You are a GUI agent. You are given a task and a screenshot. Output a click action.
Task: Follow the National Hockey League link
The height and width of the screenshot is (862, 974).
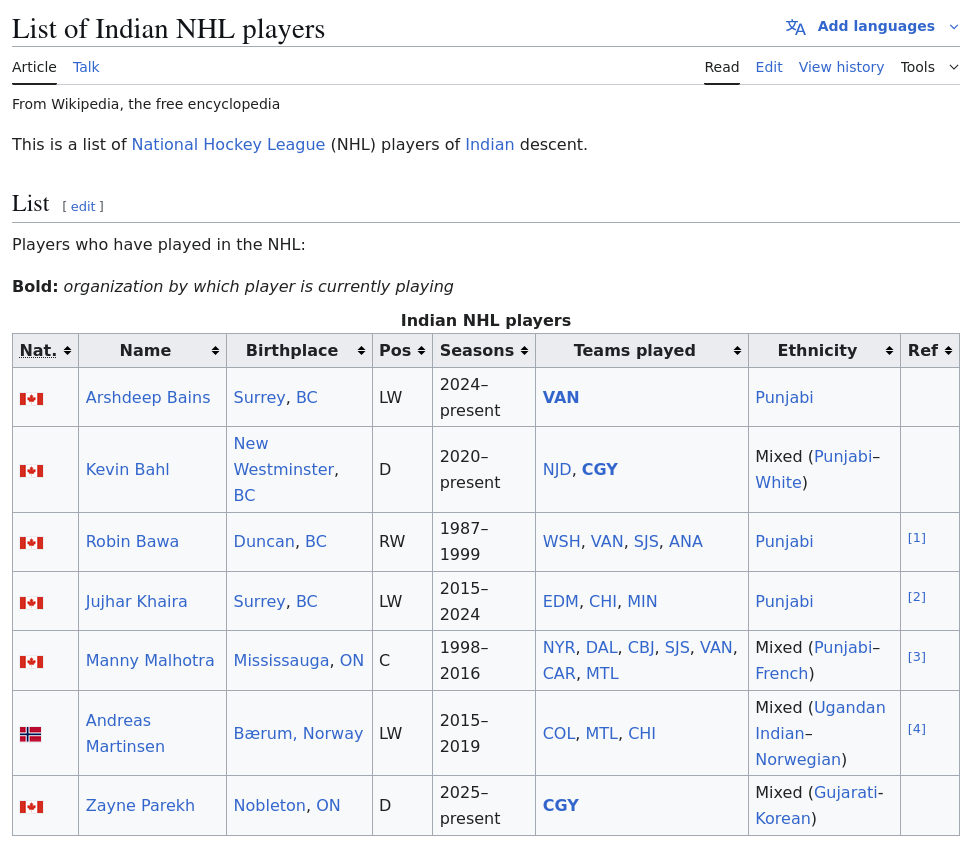coord(229,145)
